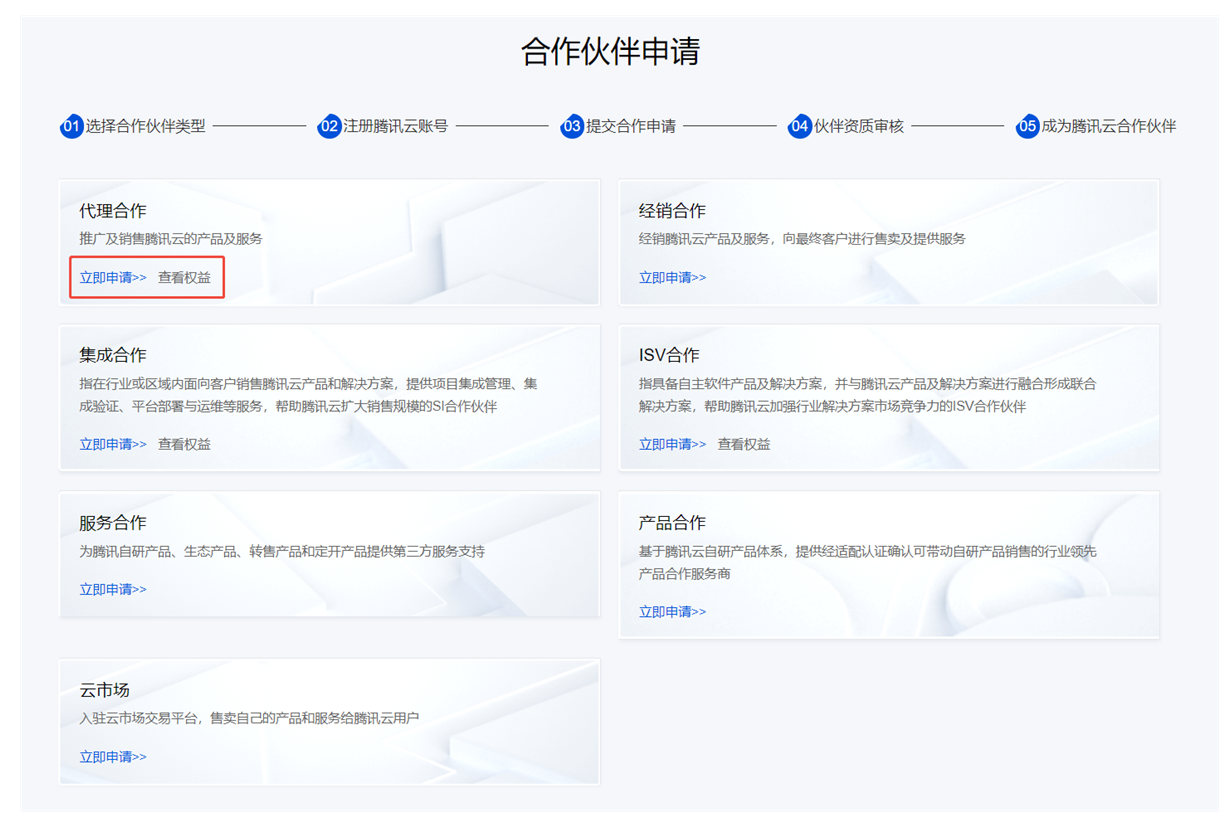
Task: Click the 05 step number badge
Action: (x=1027, y=127)
